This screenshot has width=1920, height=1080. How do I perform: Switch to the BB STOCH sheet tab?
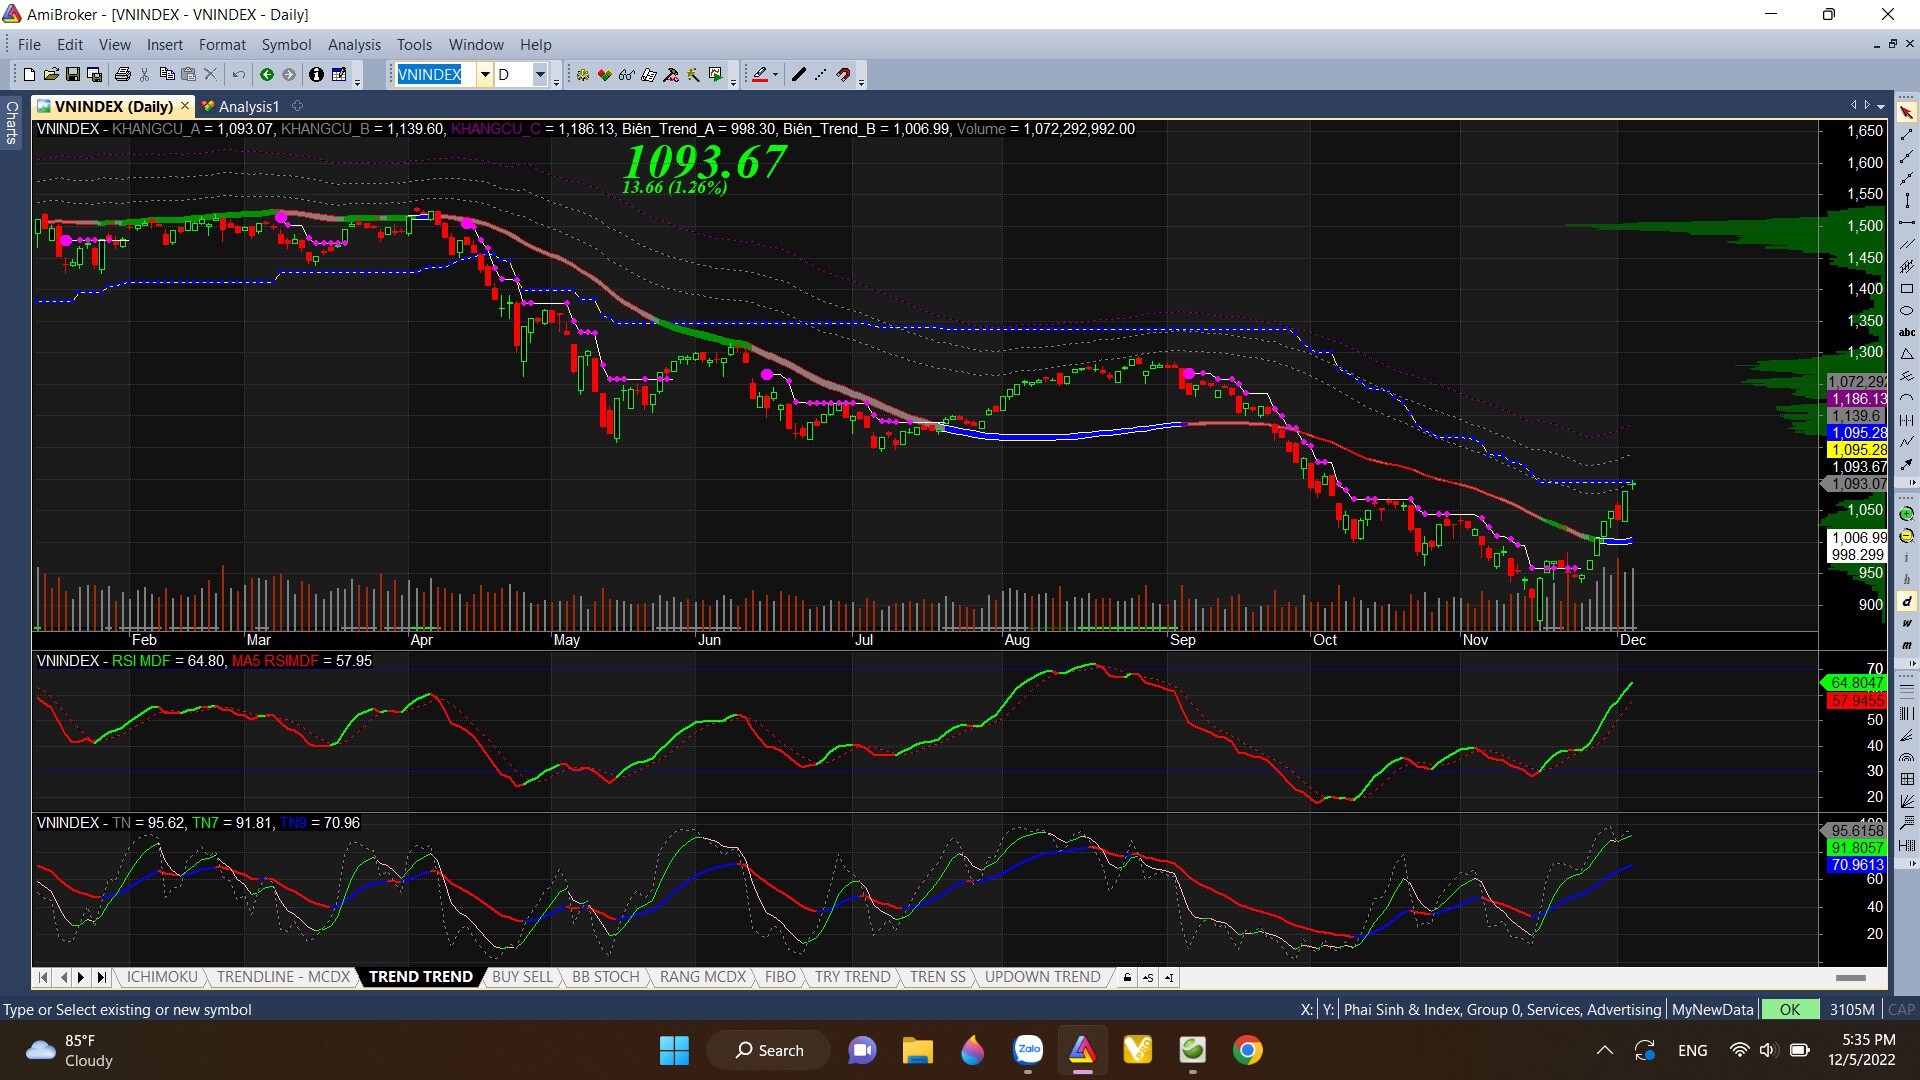coord(605,977)
